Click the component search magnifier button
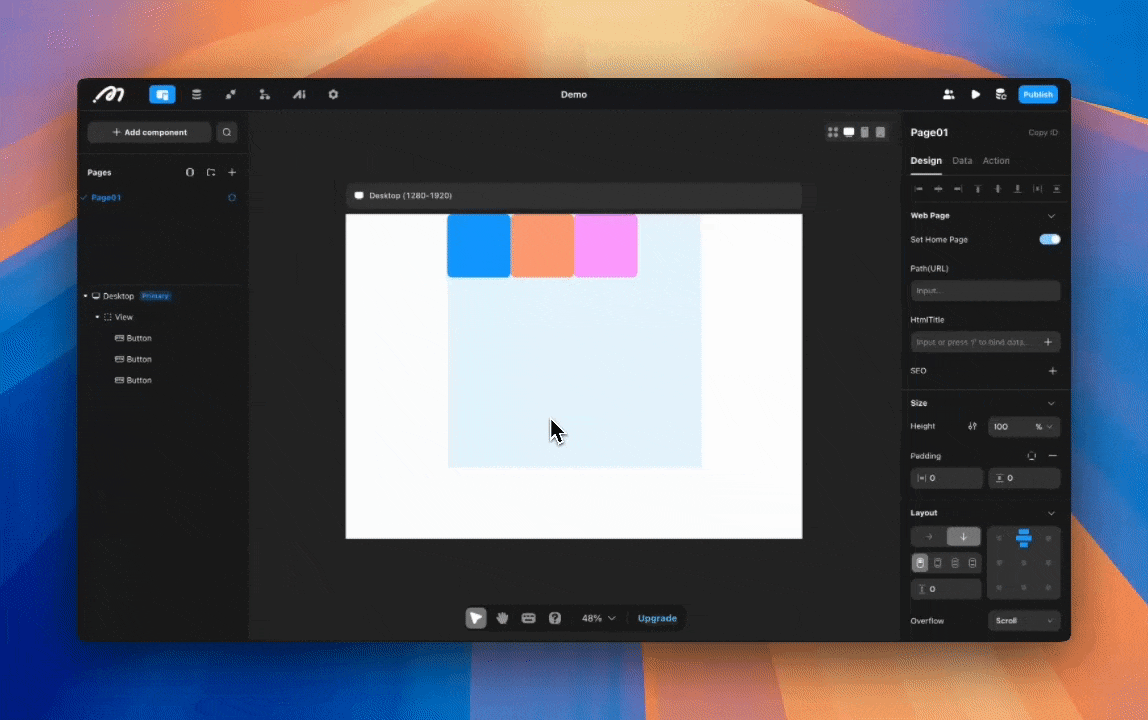Image resolution: width=1148 pixels, height=720 pixels. tap(226, 133)
